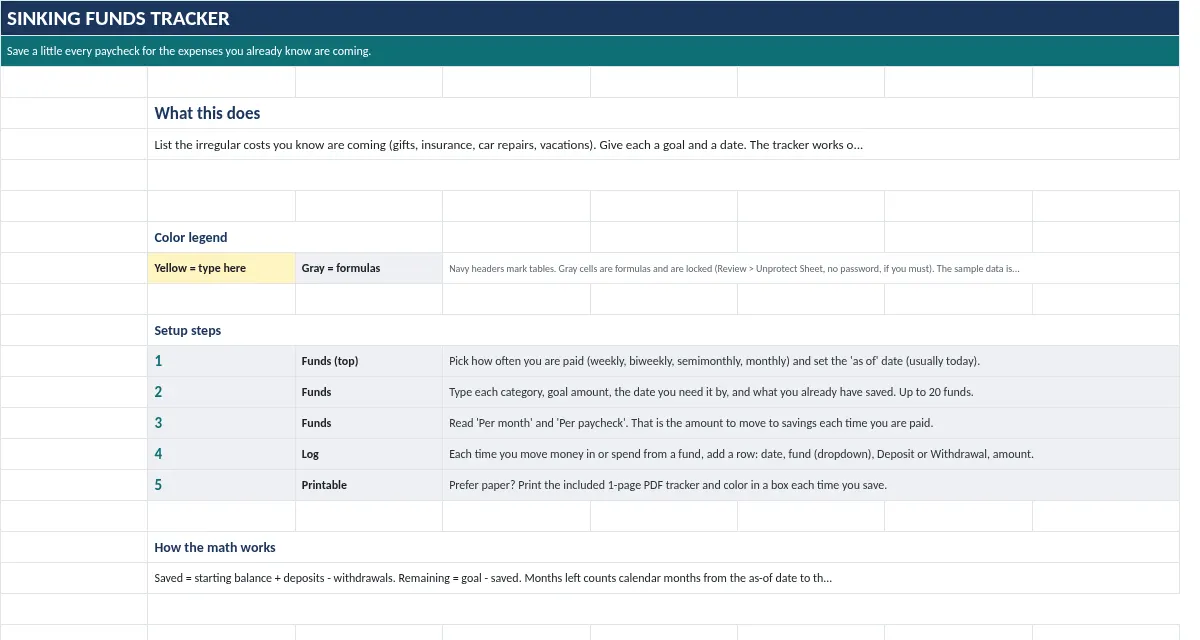Select the 'Funds (top)' cell
This screenshot has width=1200, height=640.
point(369,361)
